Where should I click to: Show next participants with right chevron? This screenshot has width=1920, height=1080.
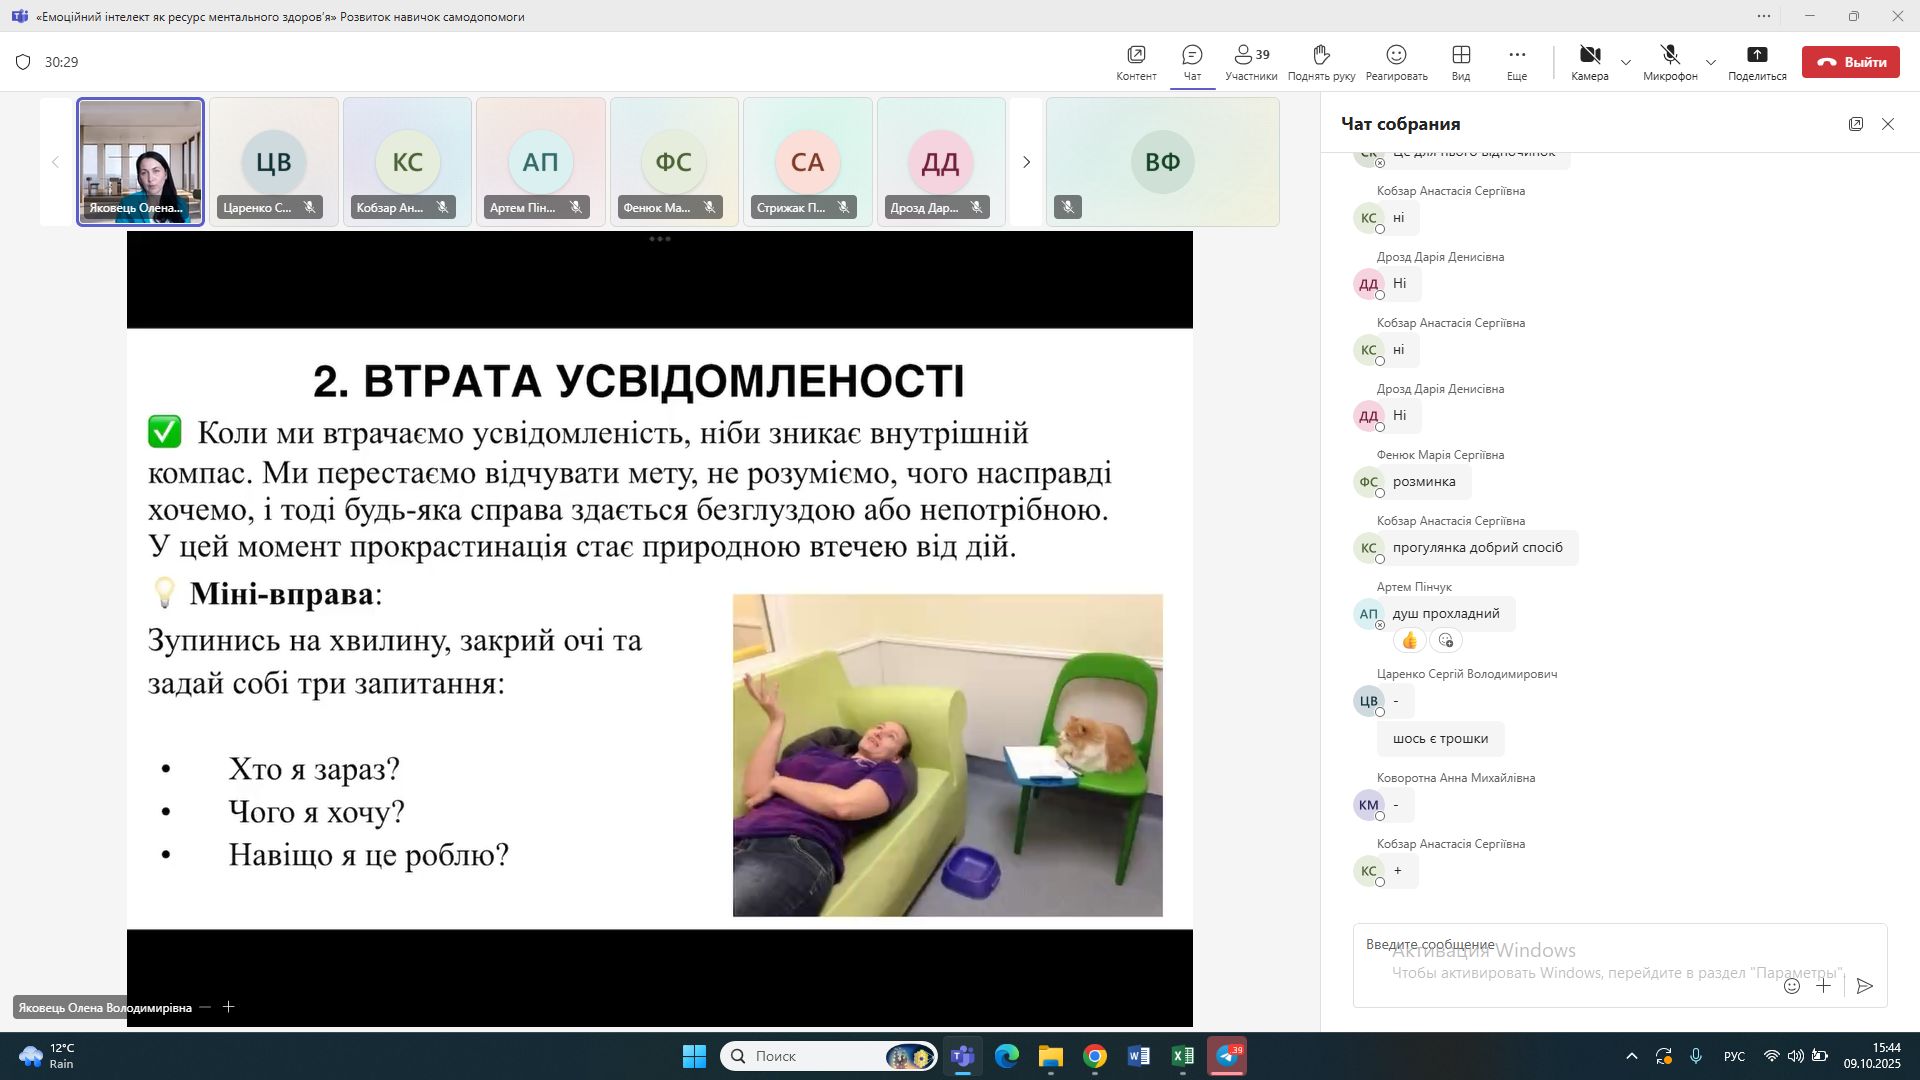[x=1026, y=162]
